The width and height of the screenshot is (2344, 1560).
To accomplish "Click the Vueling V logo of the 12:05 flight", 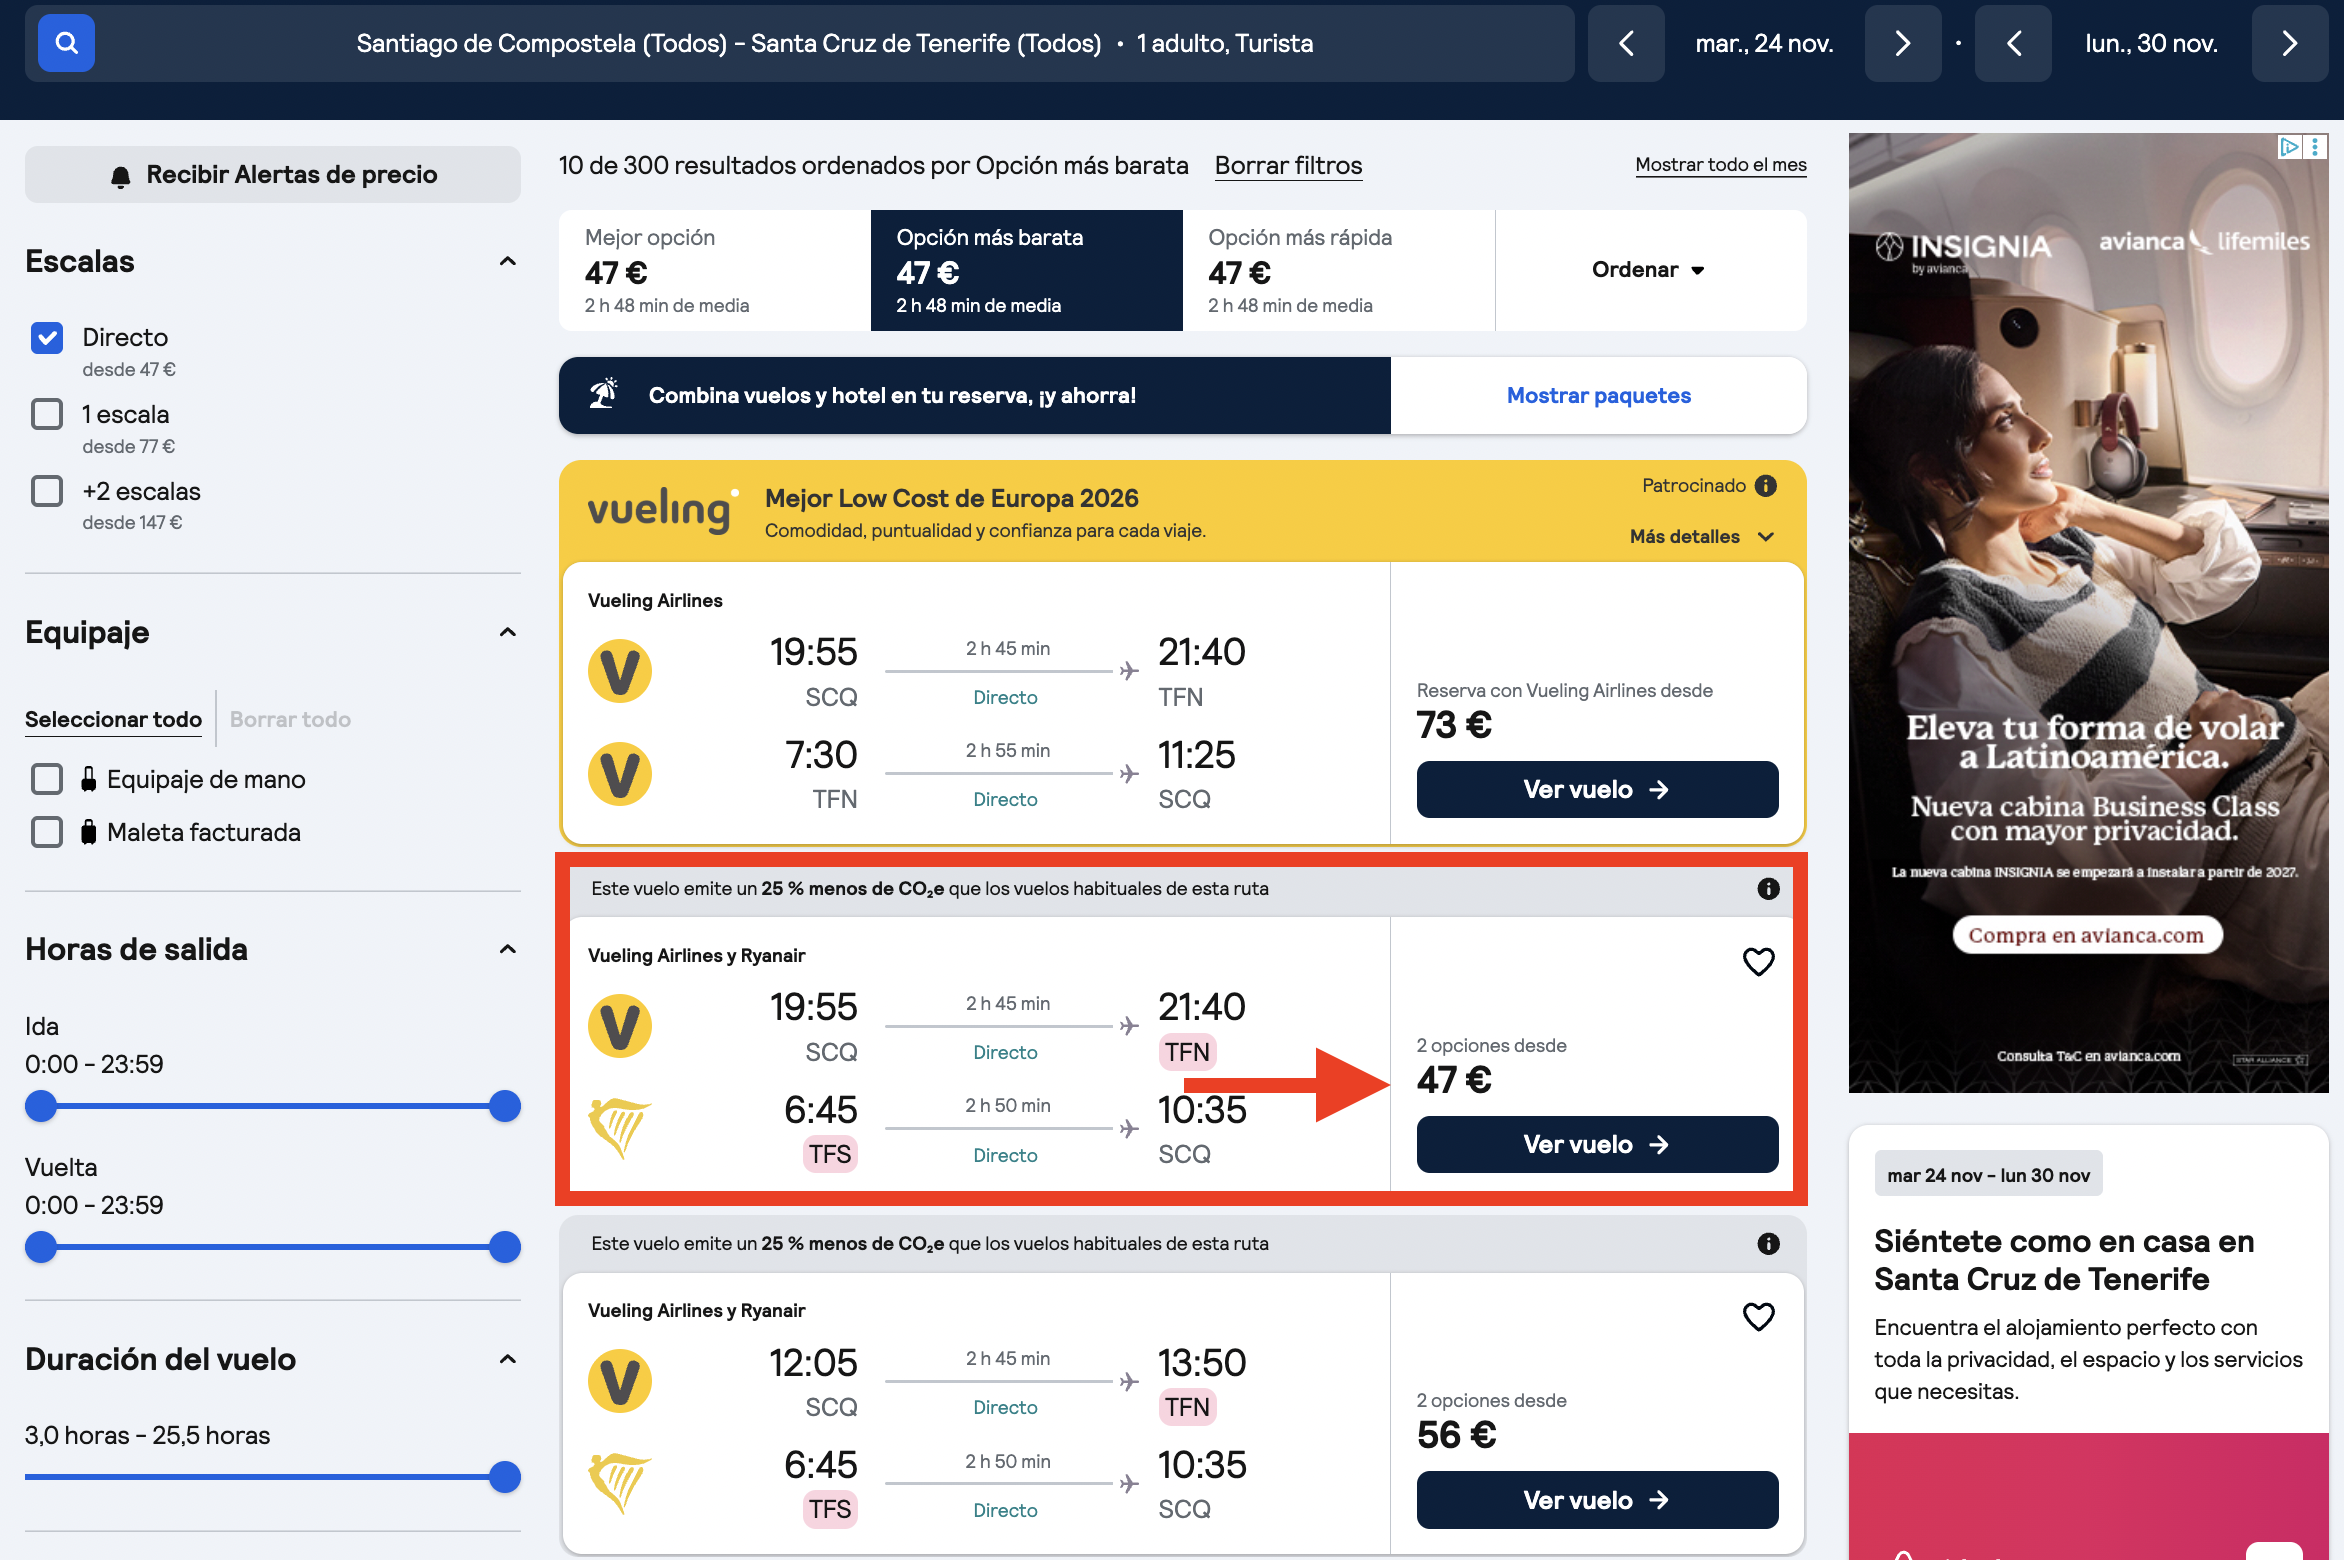I will click(620, 1381).
